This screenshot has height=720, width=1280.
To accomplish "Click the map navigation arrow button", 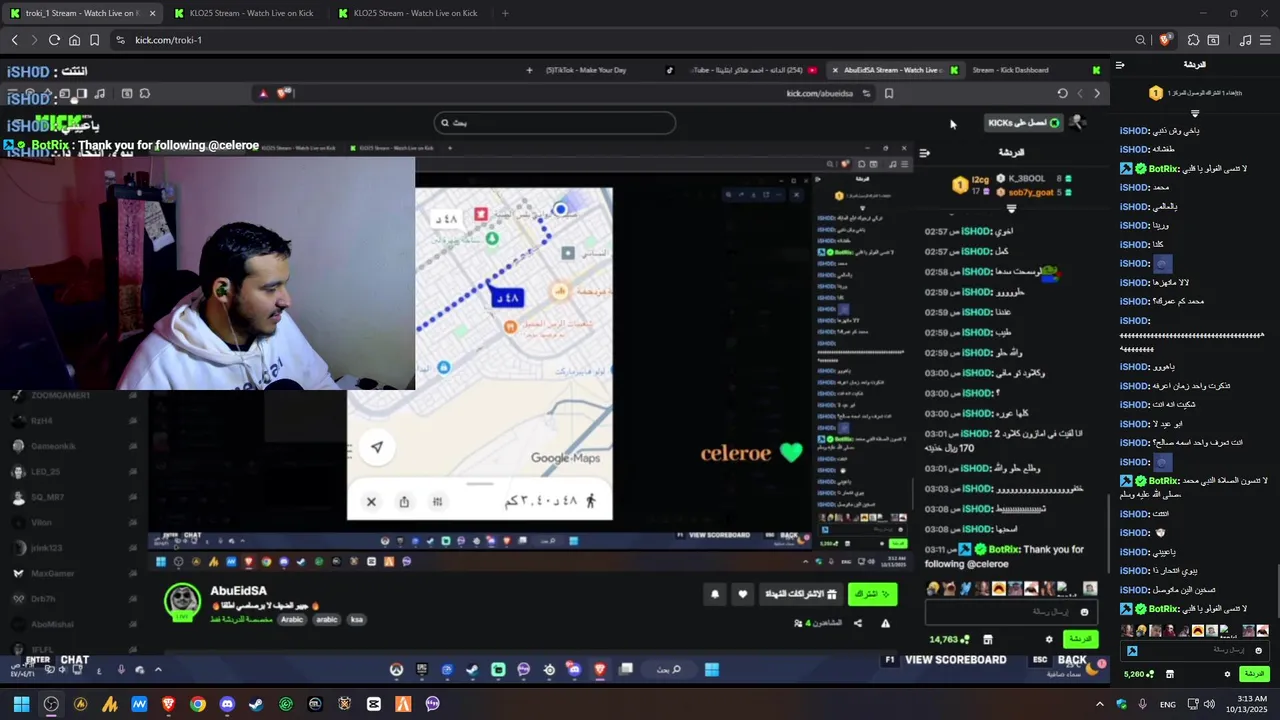I will pos(377,447).
